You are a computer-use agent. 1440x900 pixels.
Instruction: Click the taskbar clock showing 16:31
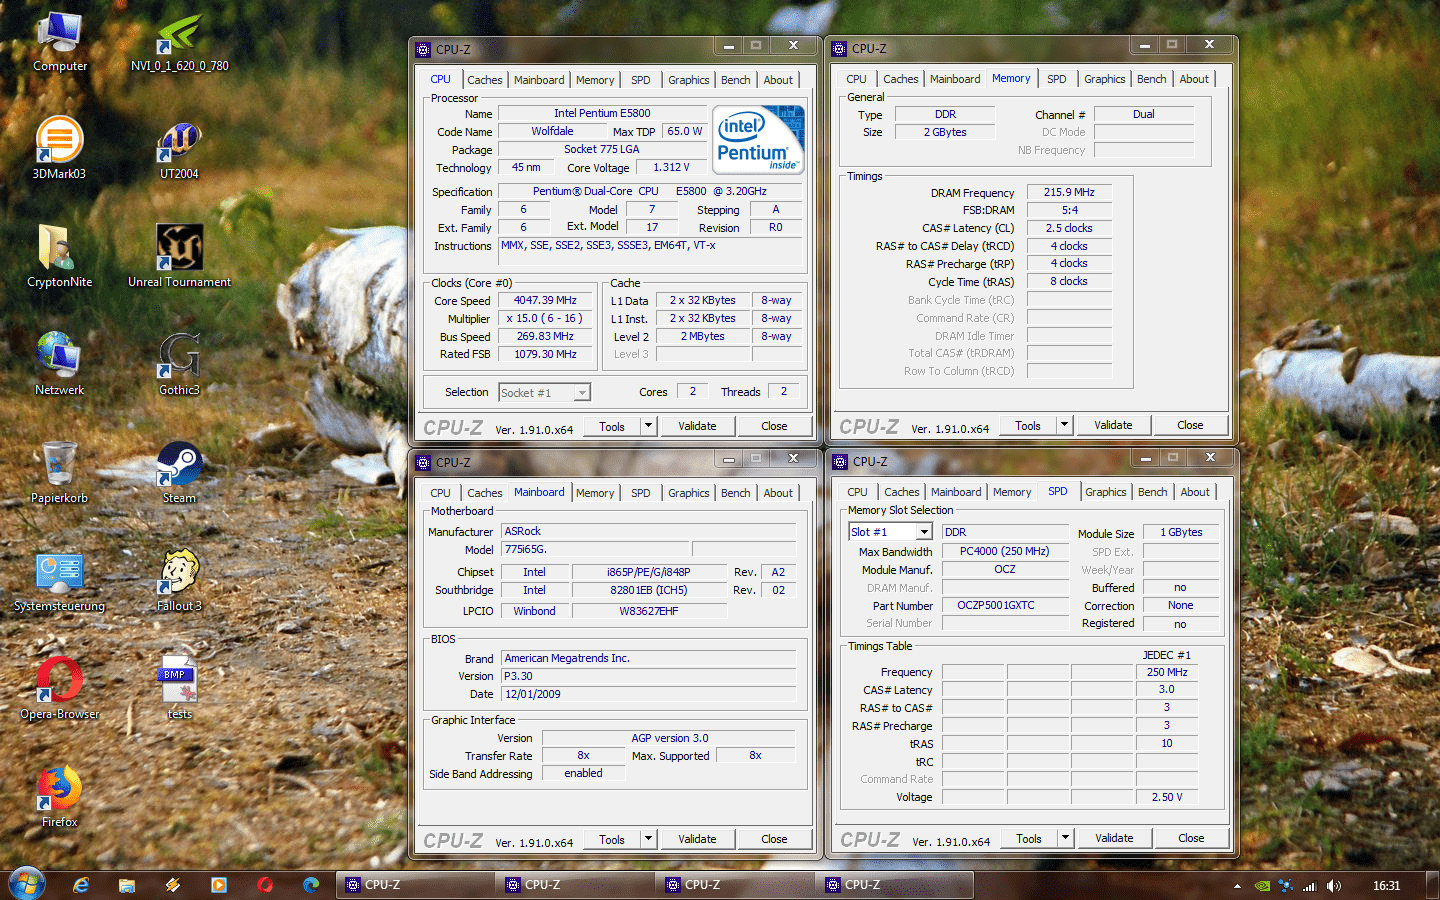click(1386, 886)
